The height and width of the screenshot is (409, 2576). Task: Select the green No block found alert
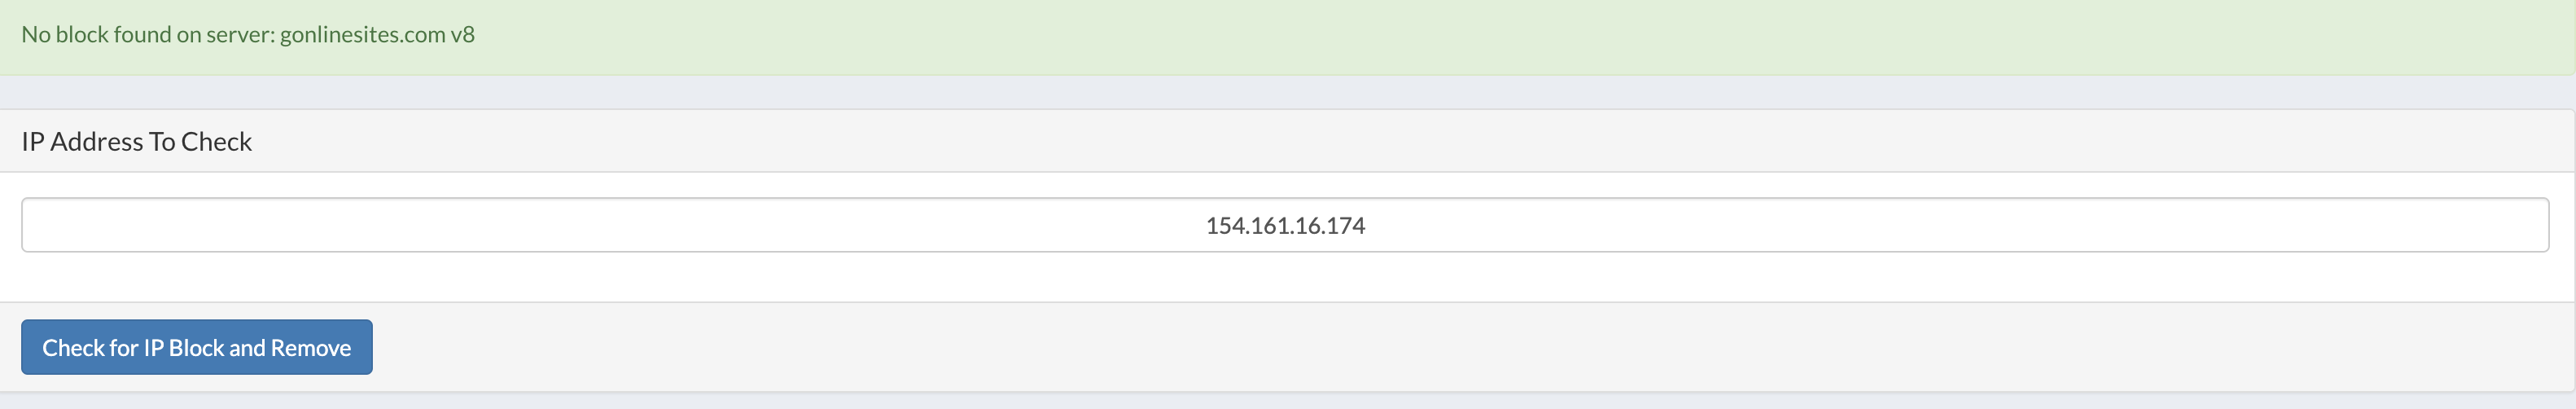1288,37
